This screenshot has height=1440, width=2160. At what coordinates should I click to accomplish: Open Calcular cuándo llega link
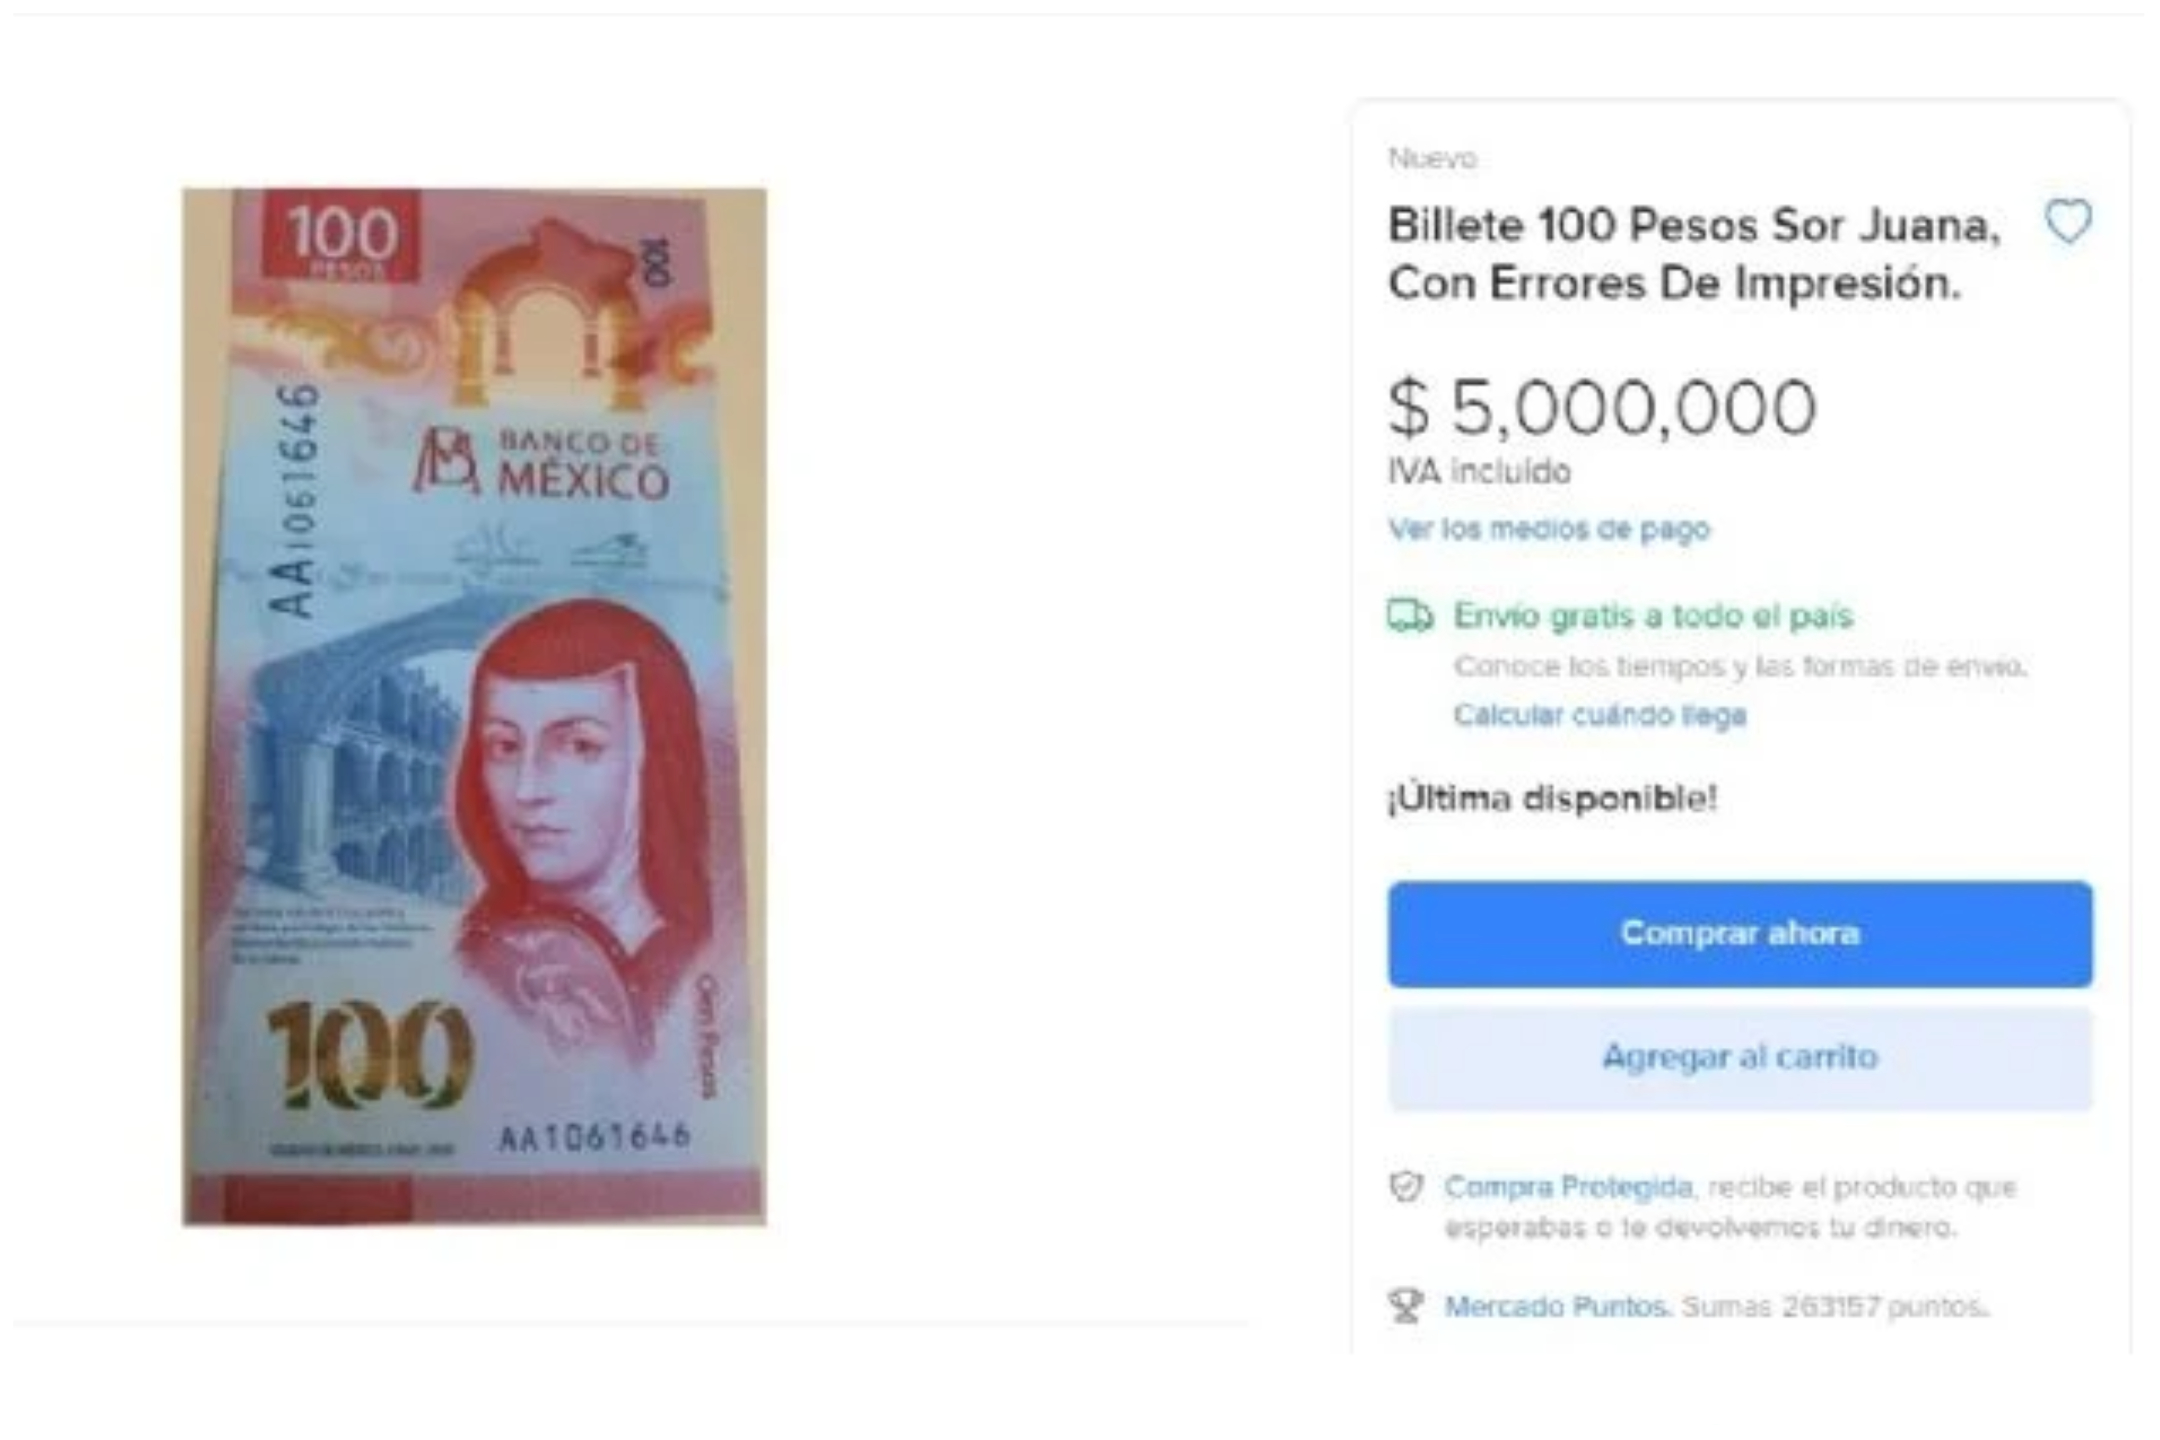click(1600, 715)
